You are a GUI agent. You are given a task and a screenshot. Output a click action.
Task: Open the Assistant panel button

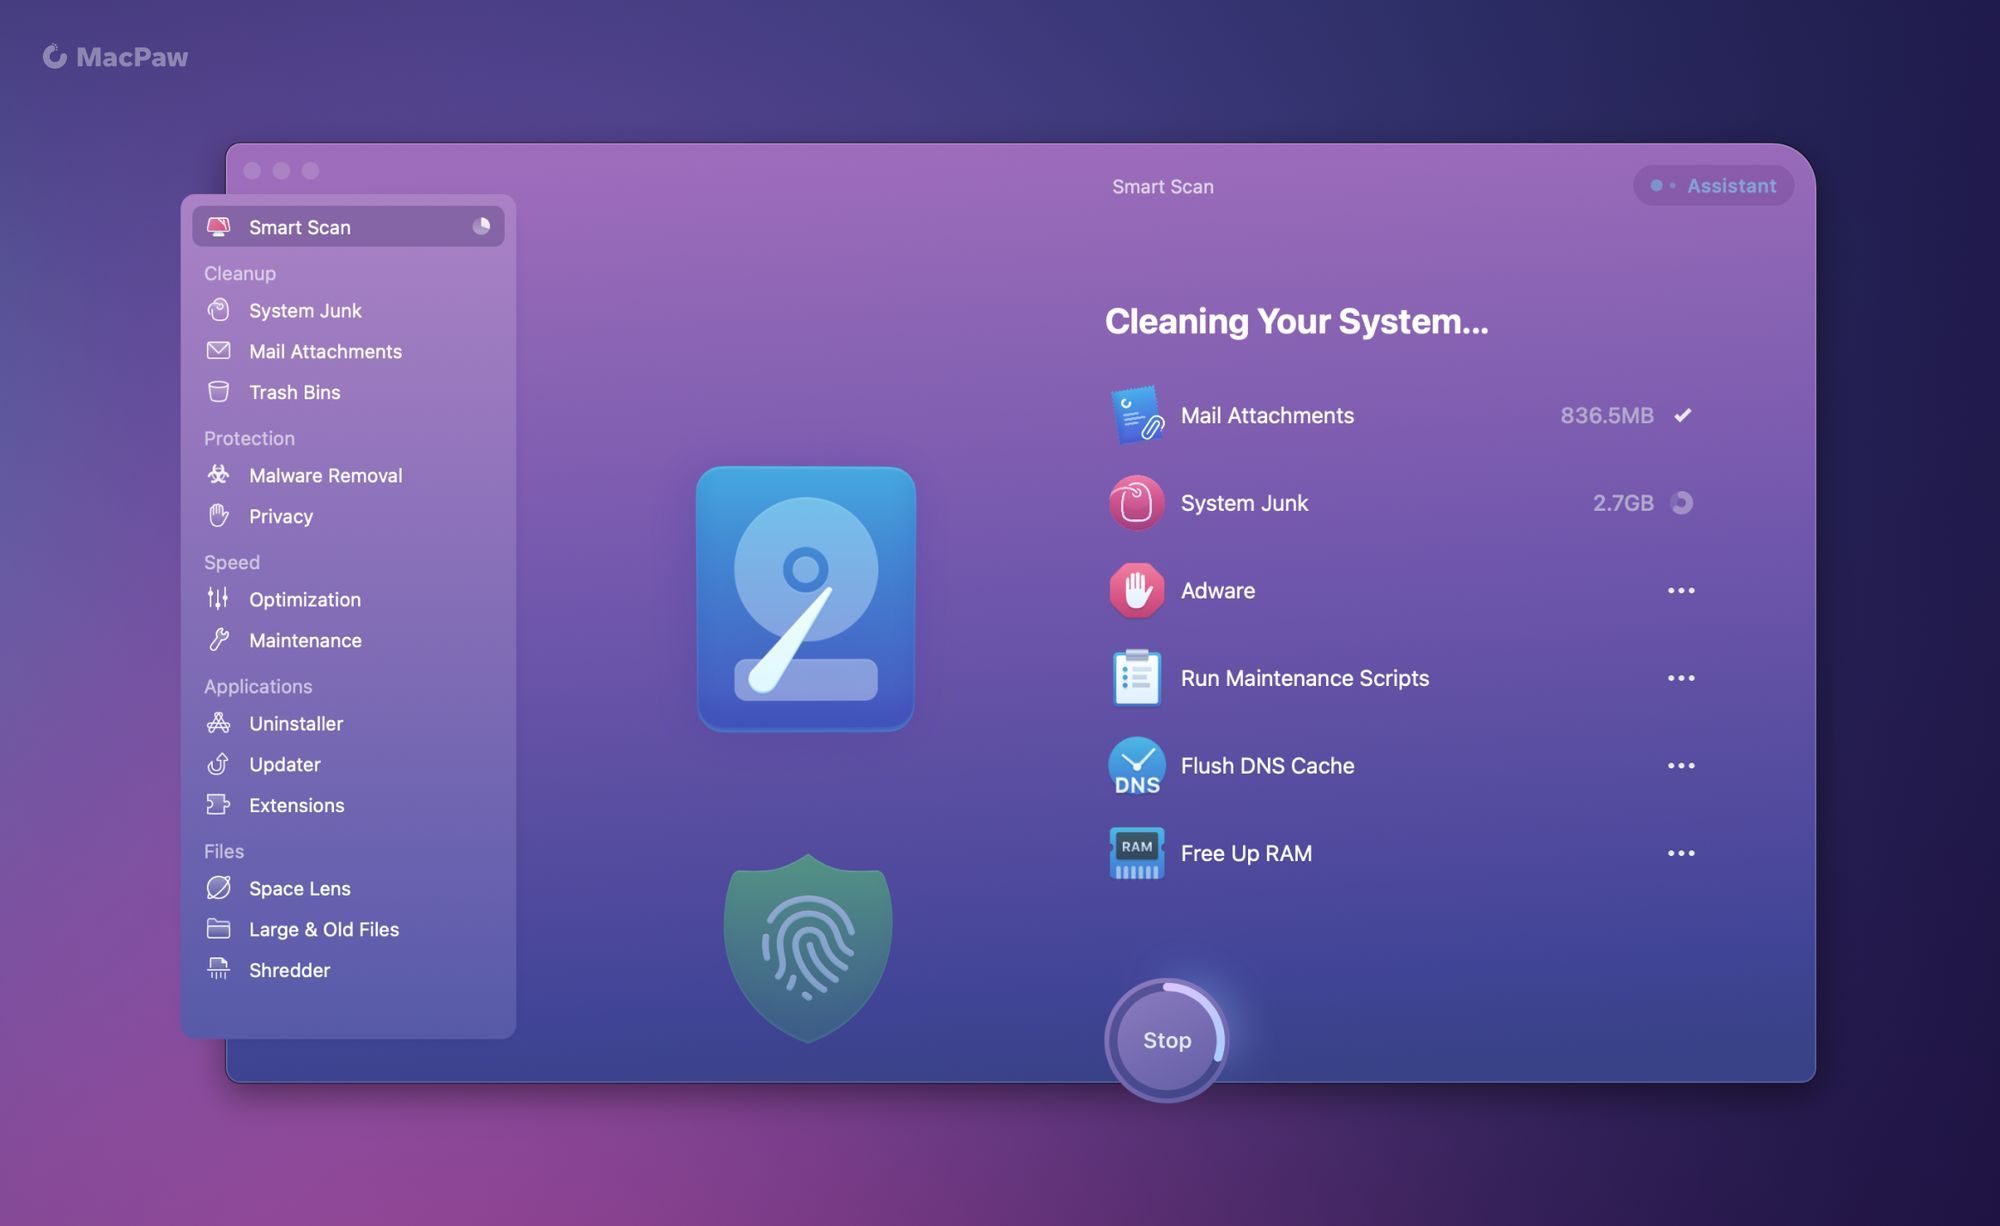[x=1713, y=186]
